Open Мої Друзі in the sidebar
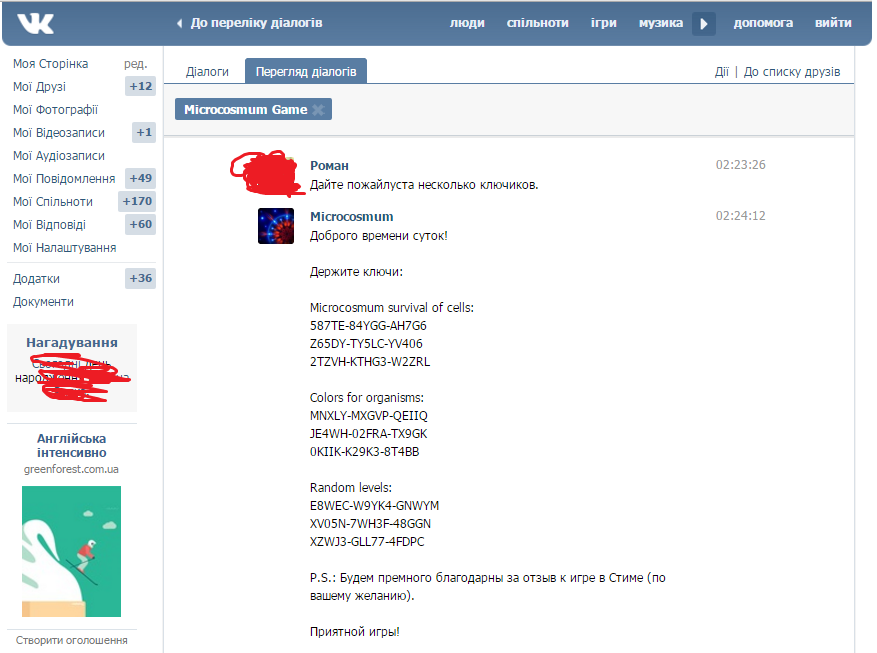Screen dimensions: 877x653 39,87
